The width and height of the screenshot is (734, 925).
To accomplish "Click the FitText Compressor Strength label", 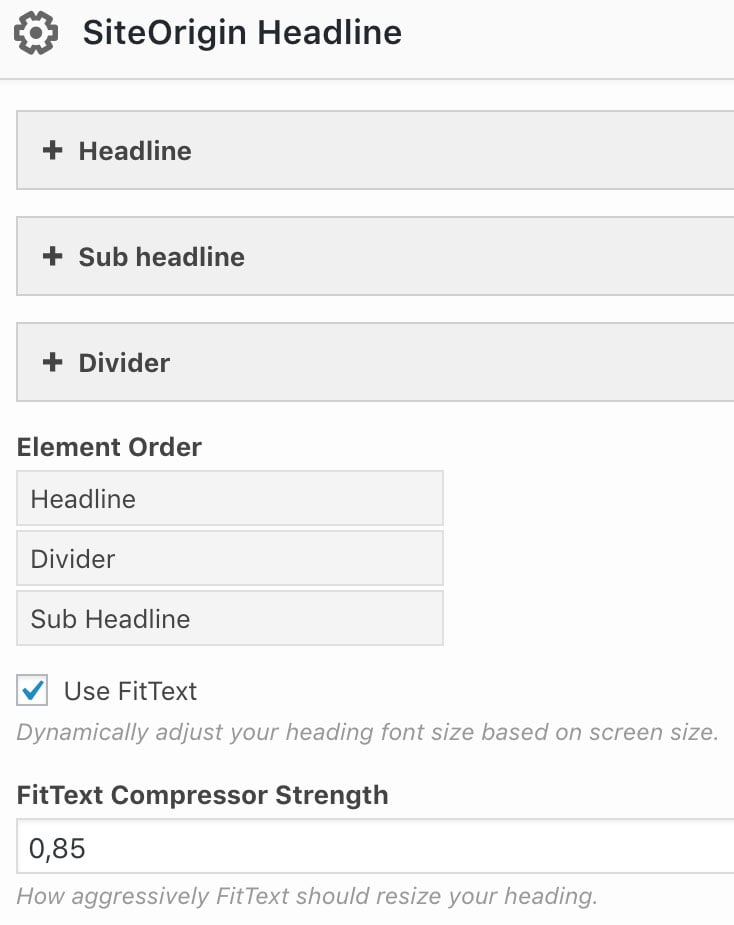I will pyautogui.click(x=201, y=795).
